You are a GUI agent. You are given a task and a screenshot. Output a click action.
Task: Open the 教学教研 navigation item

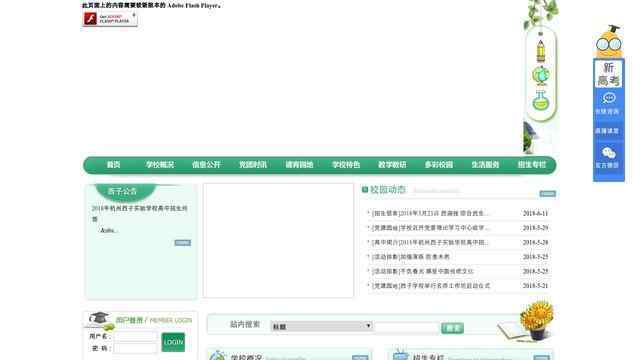[392, 165]
